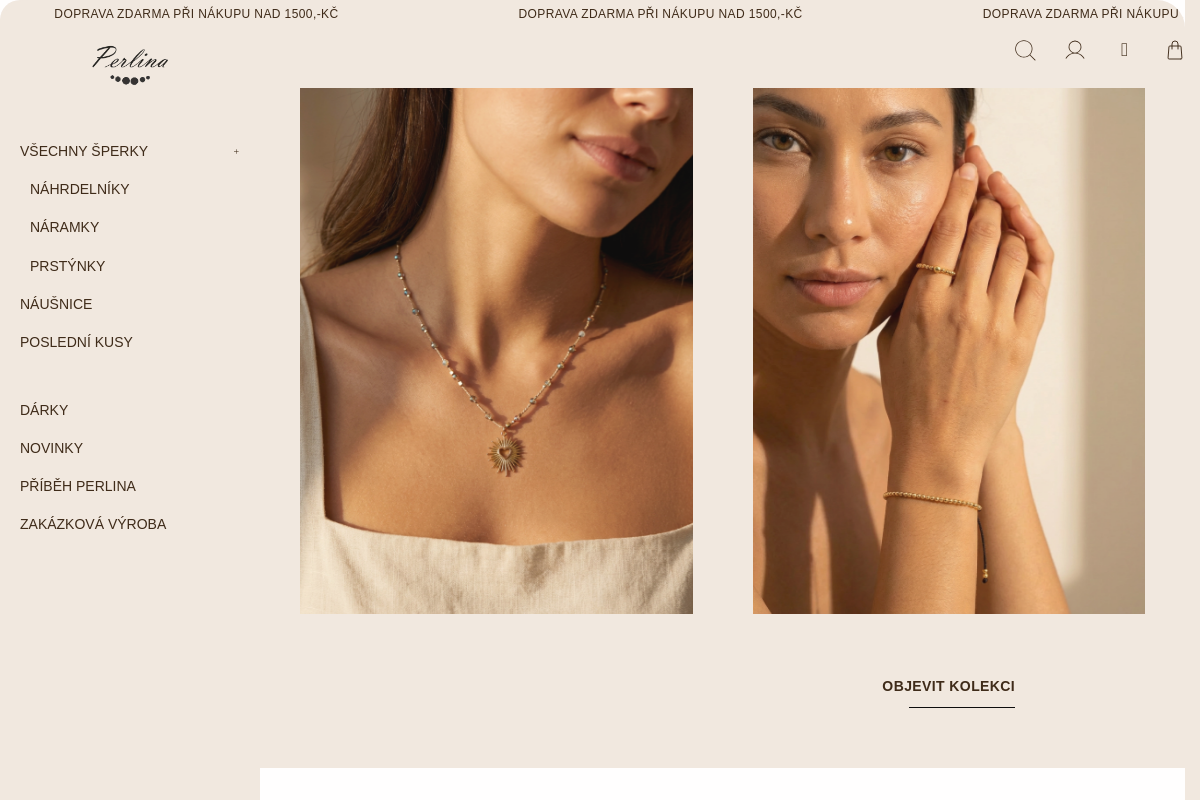The height and width of the screenshot is (800, 1200).
Task: Click the middle free shipping banner text
Action: (660, 14)
